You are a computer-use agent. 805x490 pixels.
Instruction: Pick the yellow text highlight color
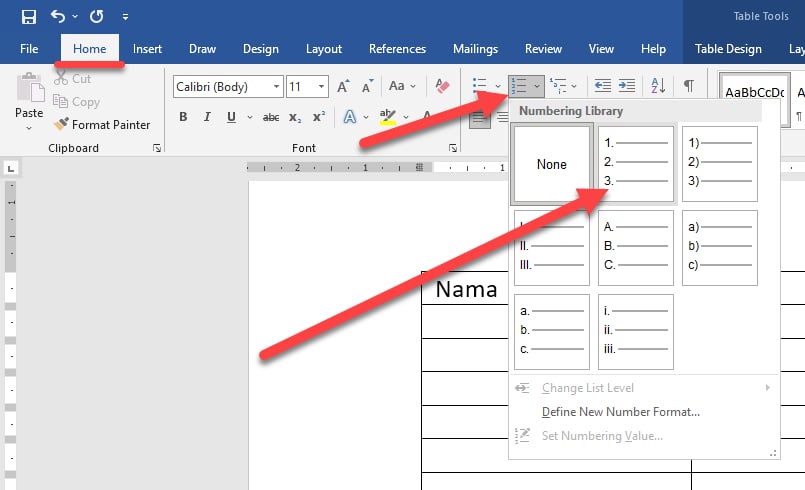tap(387, 118)
